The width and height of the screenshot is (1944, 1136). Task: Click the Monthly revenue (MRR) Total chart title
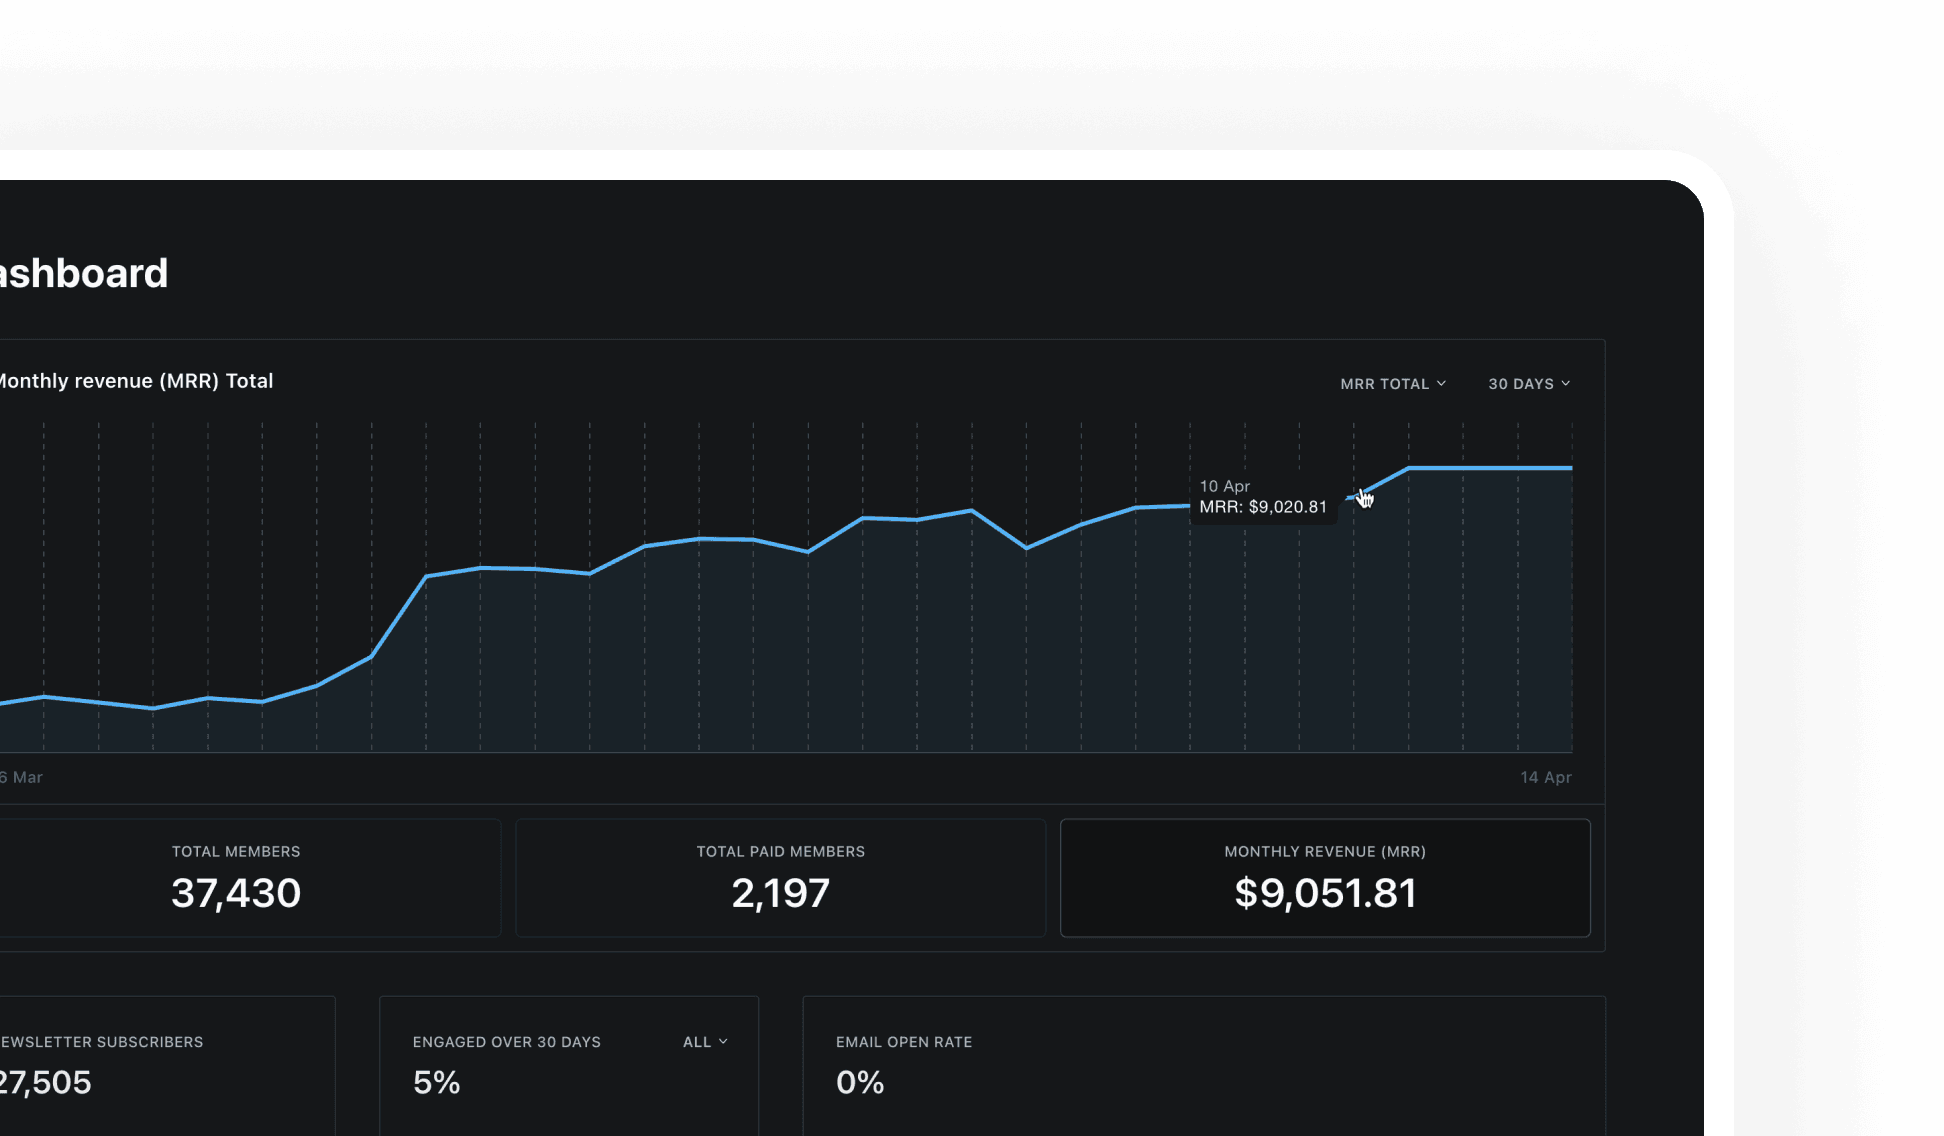(x=135, y=381)
